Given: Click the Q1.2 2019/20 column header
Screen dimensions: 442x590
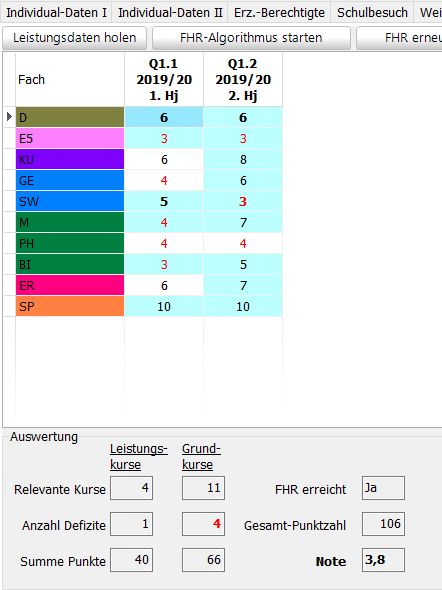Looking at the screenshot, I should [243, 80].
